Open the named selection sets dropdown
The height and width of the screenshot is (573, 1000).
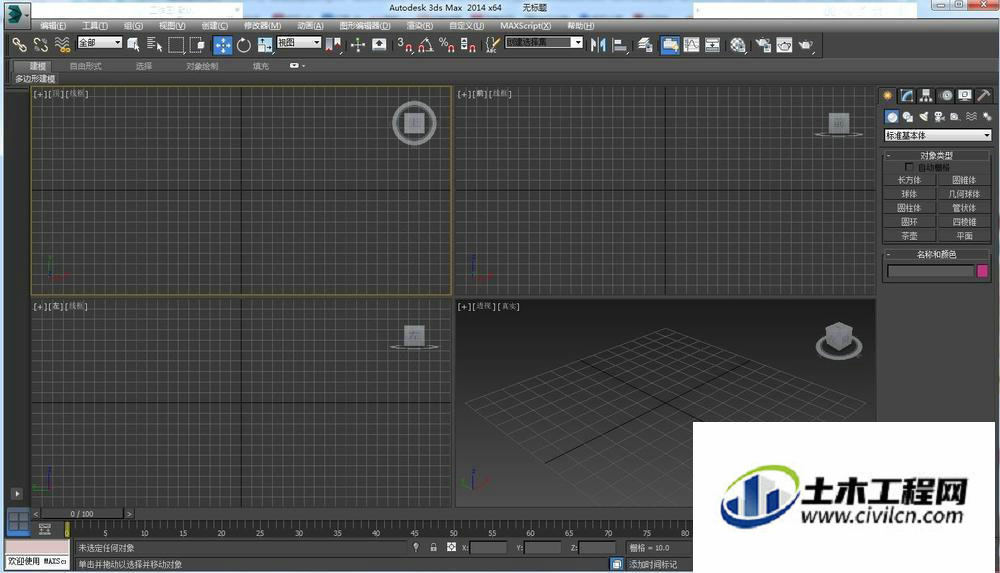(x=544, y=42)
